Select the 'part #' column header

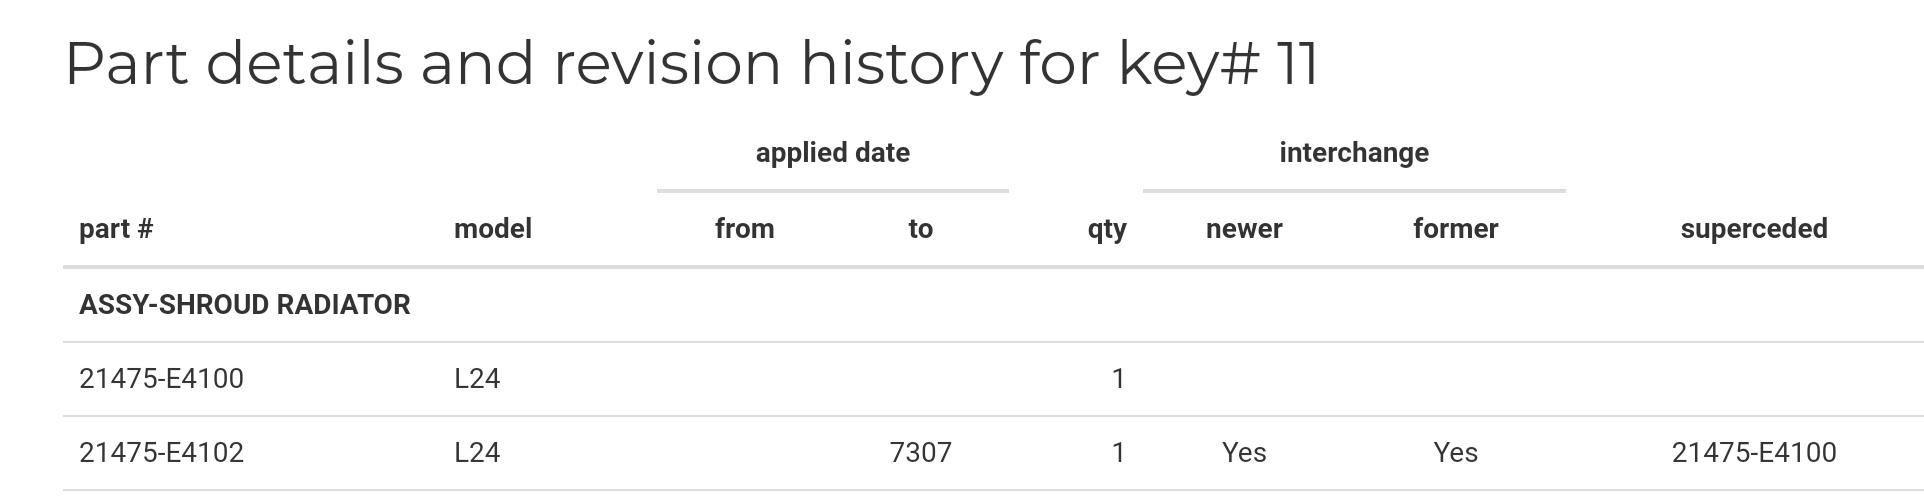(x=116, y=229)
